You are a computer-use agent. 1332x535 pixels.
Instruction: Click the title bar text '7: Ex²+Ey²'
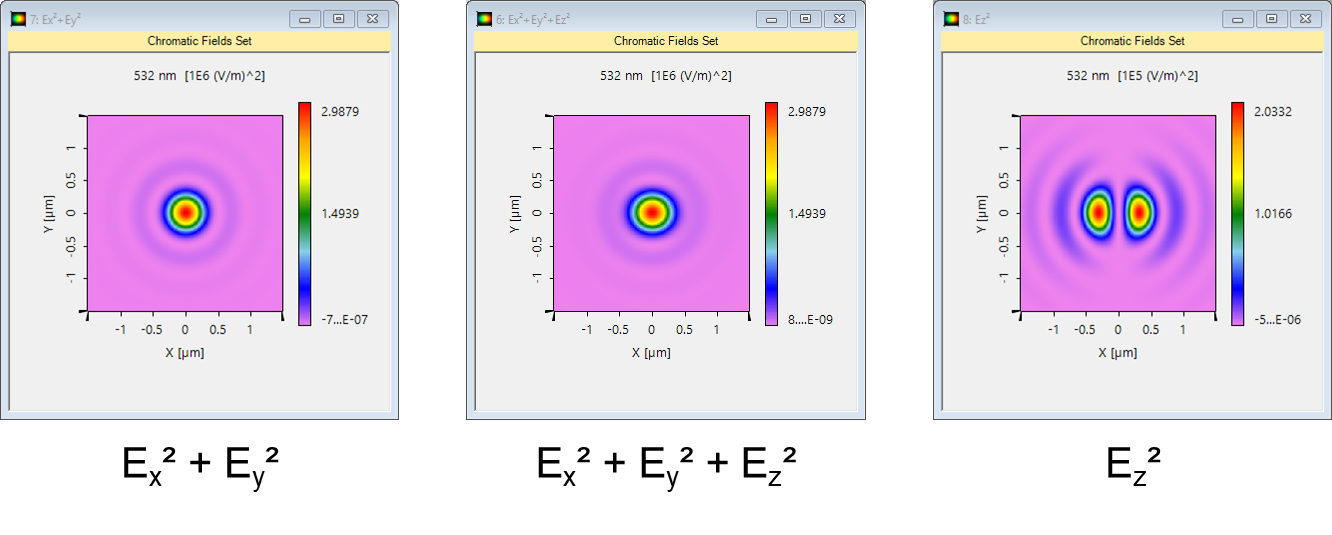click(53, 18)
